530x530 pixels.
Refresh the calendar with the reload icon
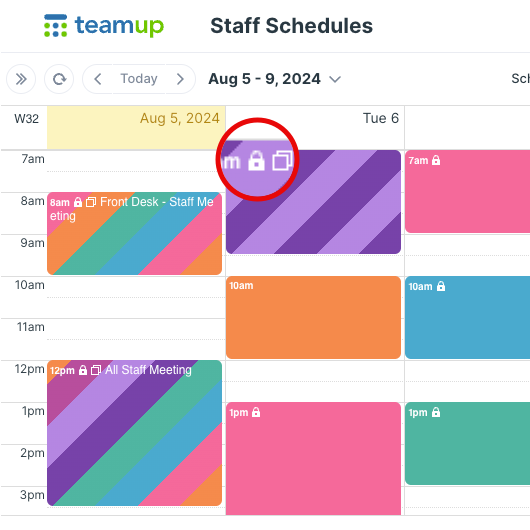coord(59,79)
